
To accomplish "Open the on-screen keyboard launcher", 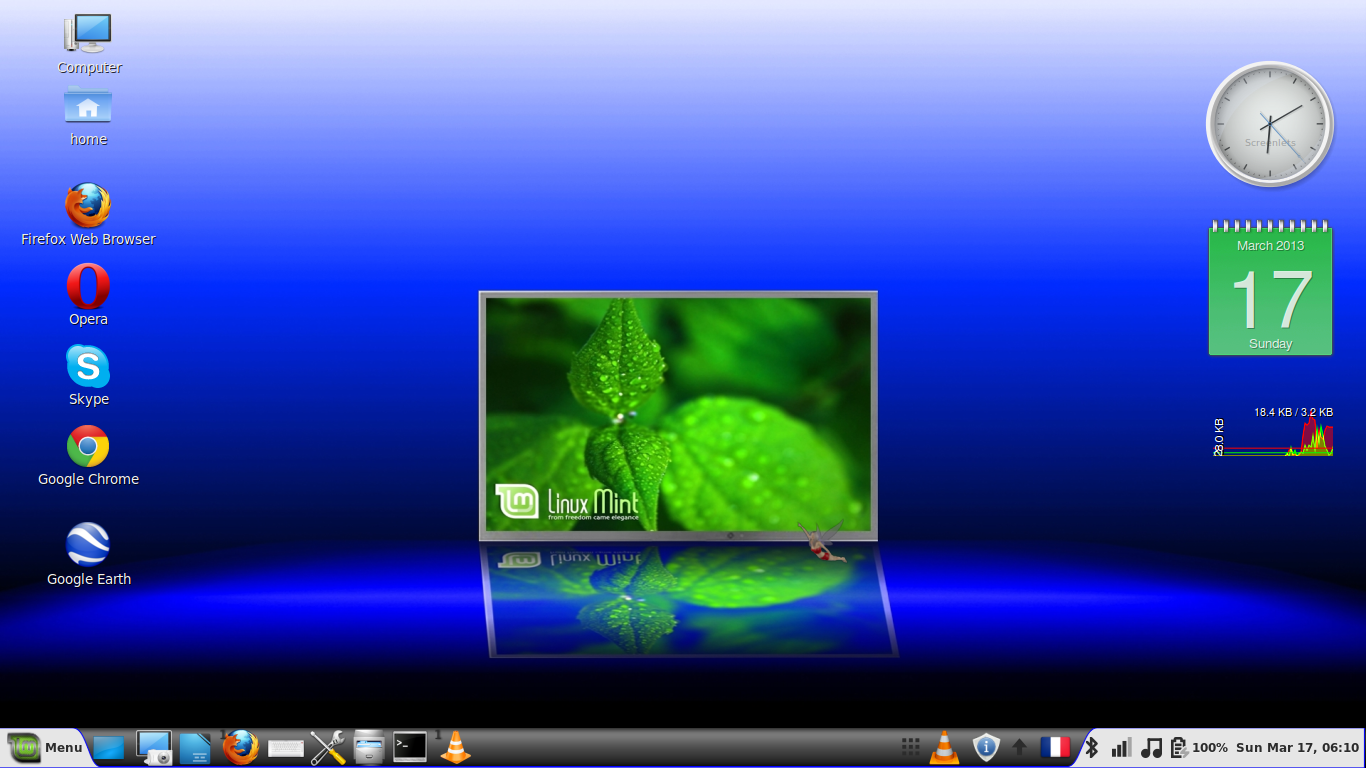I will tap(286, 748).
